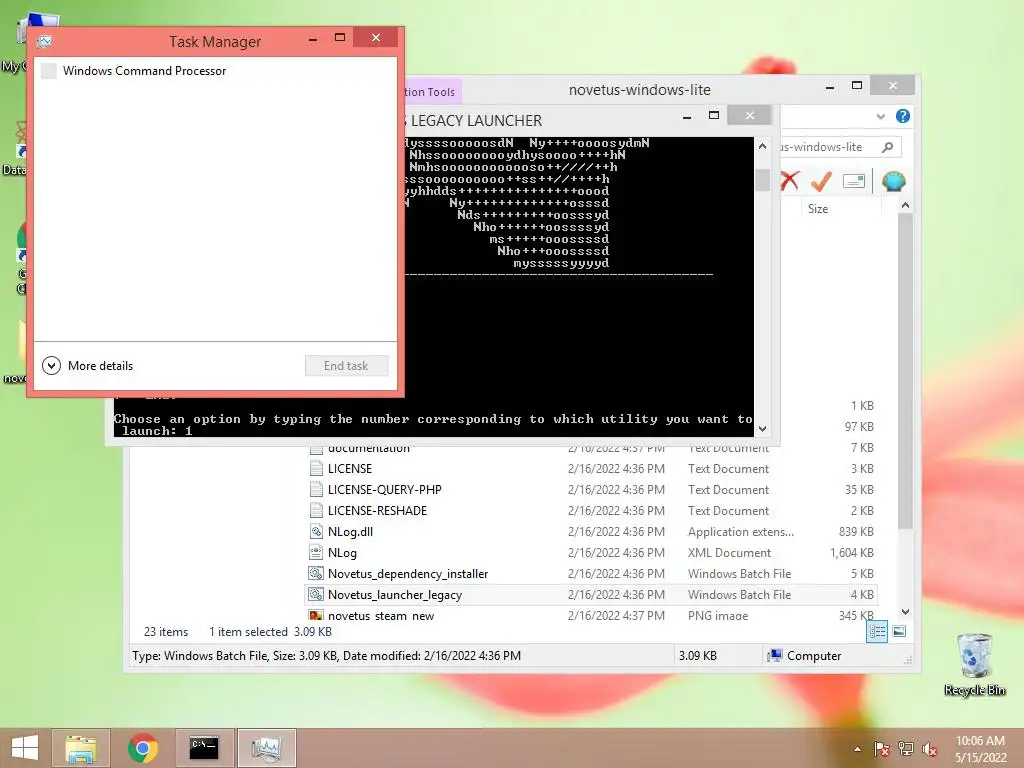Select the LICENSE-QUERY-PHP file
Image resolution: width=1024 pixels, height=768 pixels.
click(591, 490)
